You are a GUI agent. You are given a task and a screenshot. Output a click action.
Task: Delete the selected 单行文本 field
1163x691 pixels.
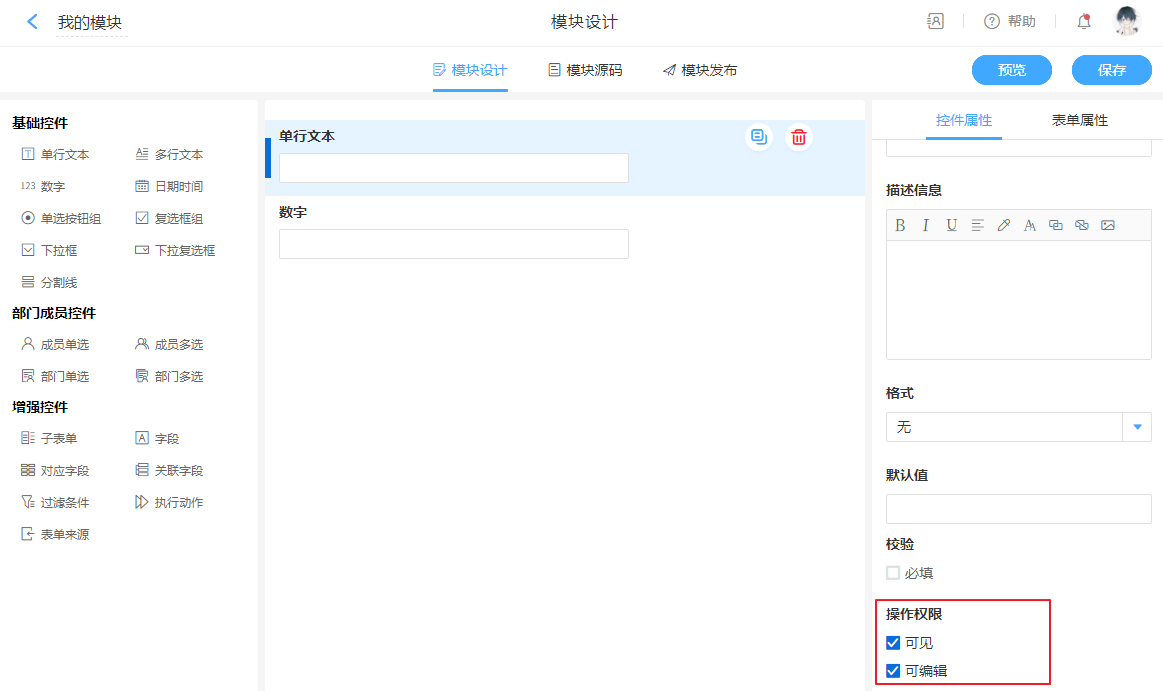tap(798, 137)
